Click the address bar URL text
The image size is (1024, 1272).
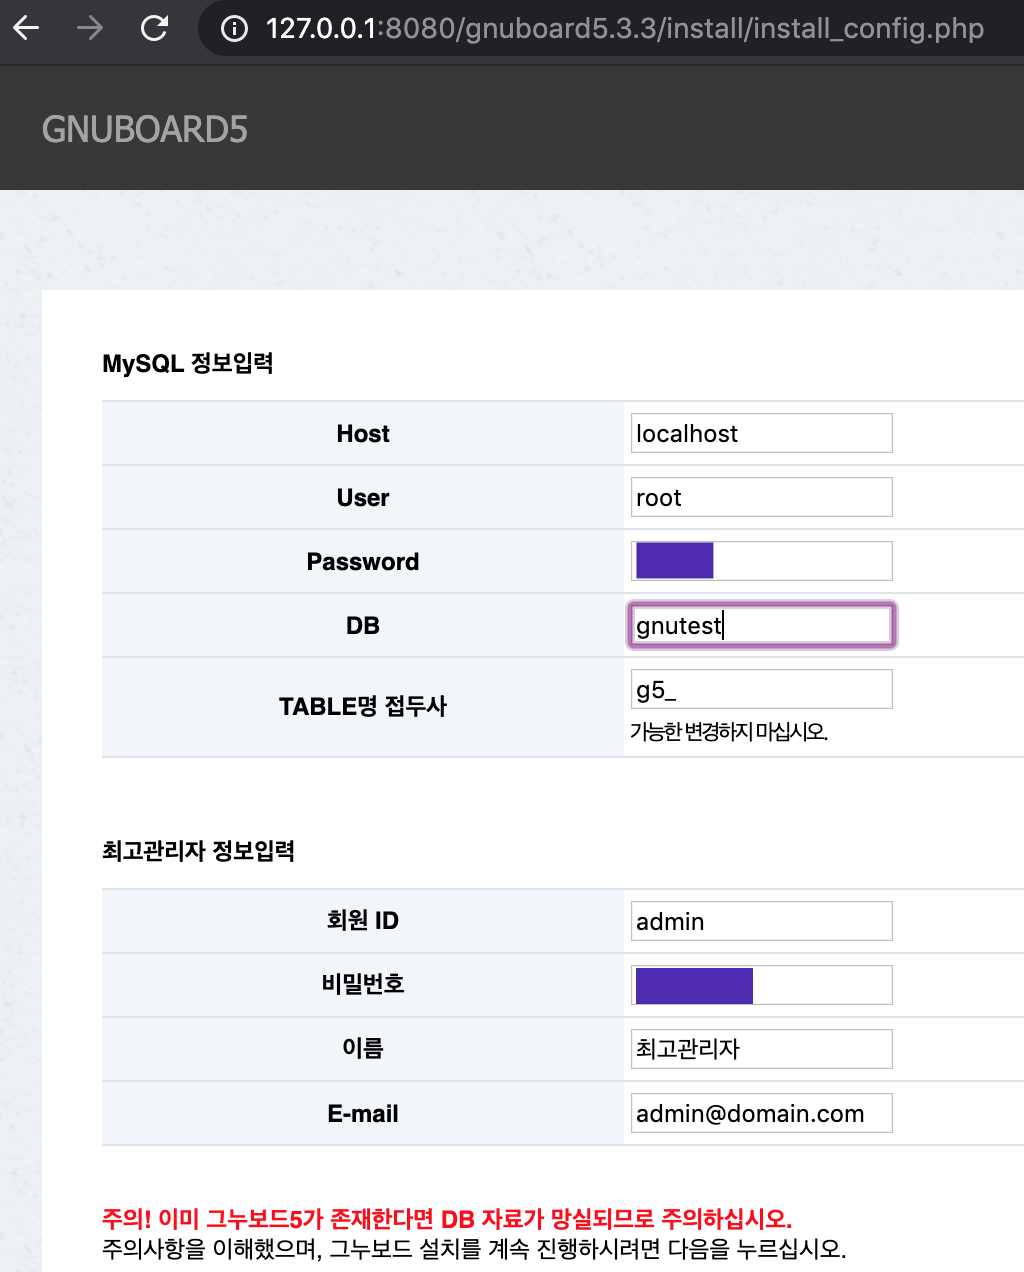[x=625, y=28]
